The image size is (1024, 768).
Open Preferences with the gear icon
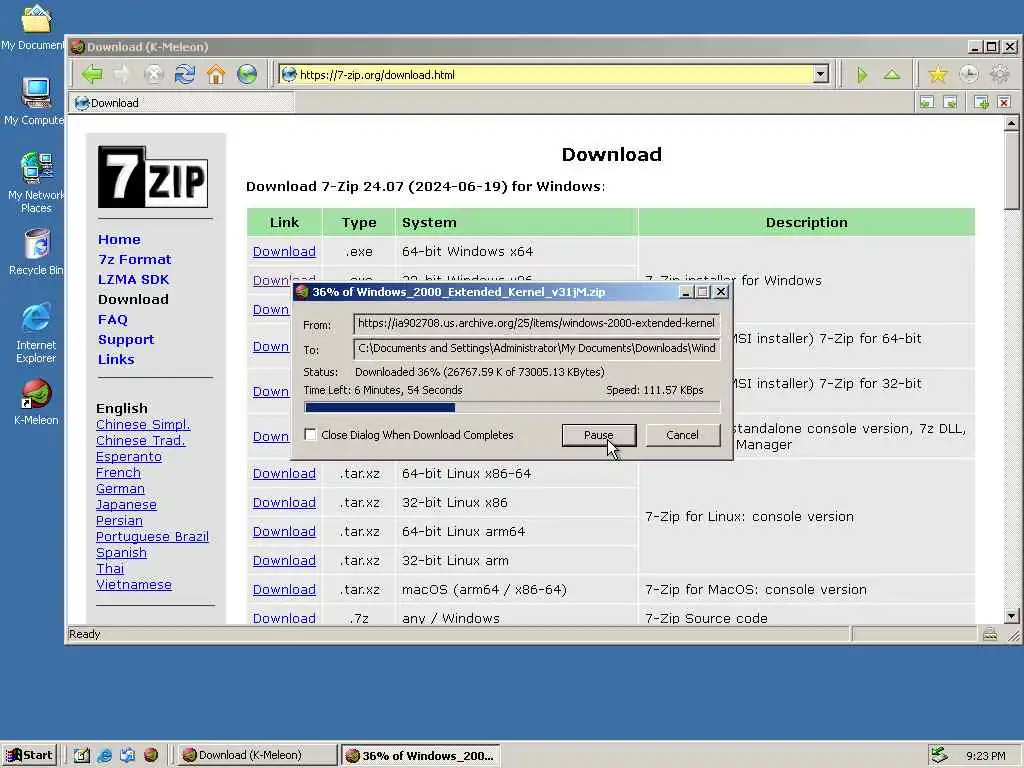[1000, 74]
